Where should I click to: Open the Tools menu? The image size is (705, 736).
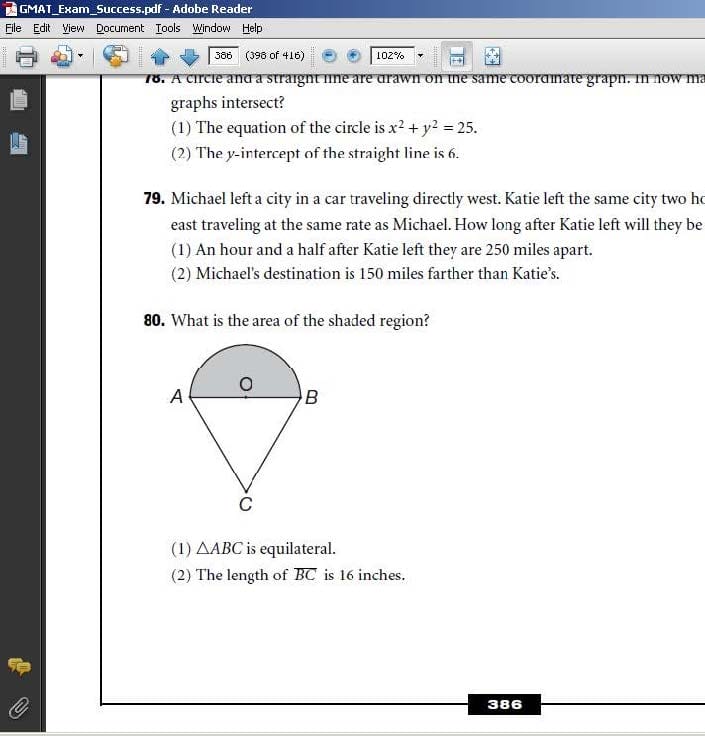pos(168,28)
